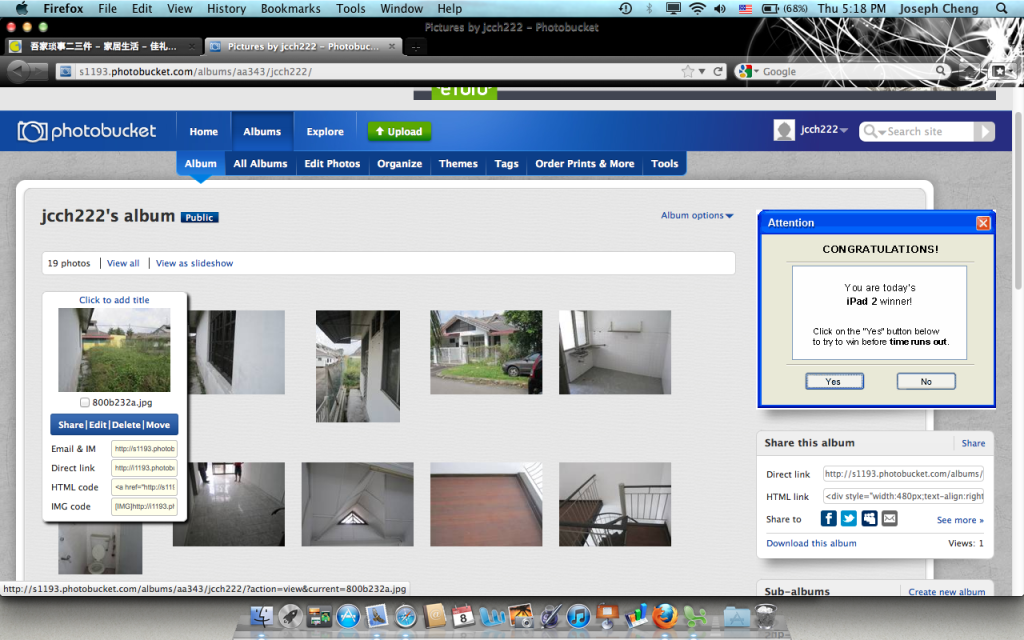Close the Pictures by jcch222 tab
This screenshot has height=640, width=1024.
[x=392, y=46]
